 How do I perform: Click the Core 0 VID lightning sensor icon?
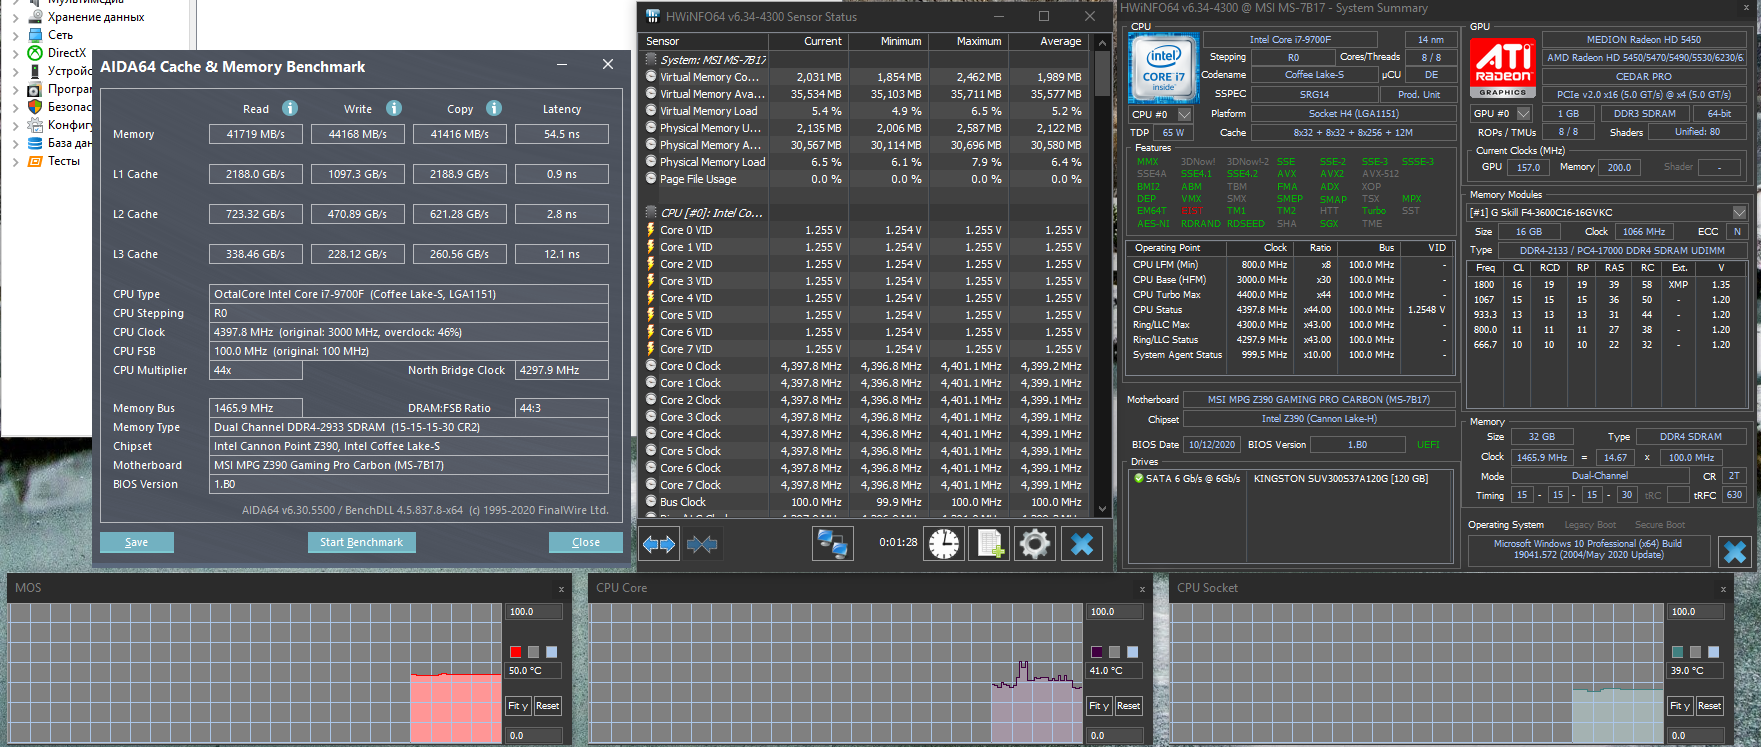(x=651, y=230)
